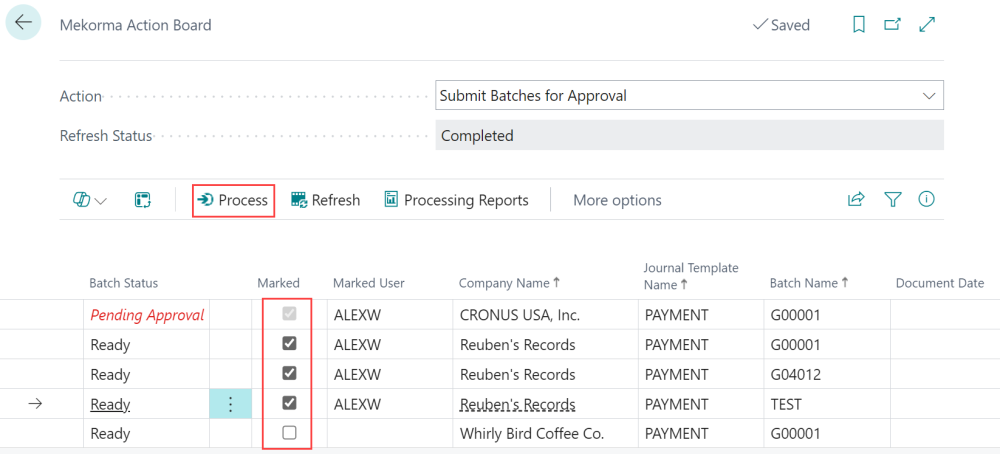The width and height of the screenshot is (1000, 454).
Task: Open the Copilot icon dropdown
Action: [x=90, y=200]
